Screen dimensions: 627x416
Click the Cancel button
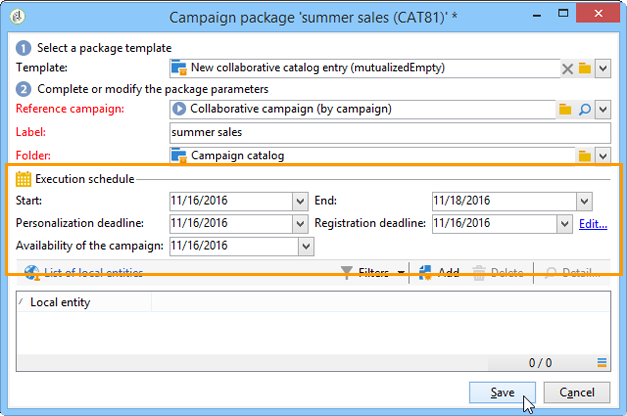[576, 392]
